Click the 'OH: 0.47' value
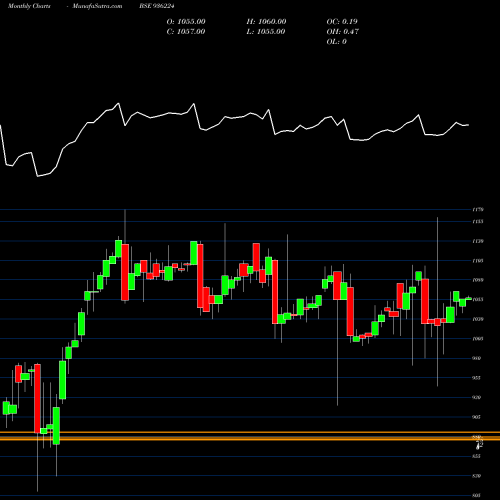 pos(343,32)
